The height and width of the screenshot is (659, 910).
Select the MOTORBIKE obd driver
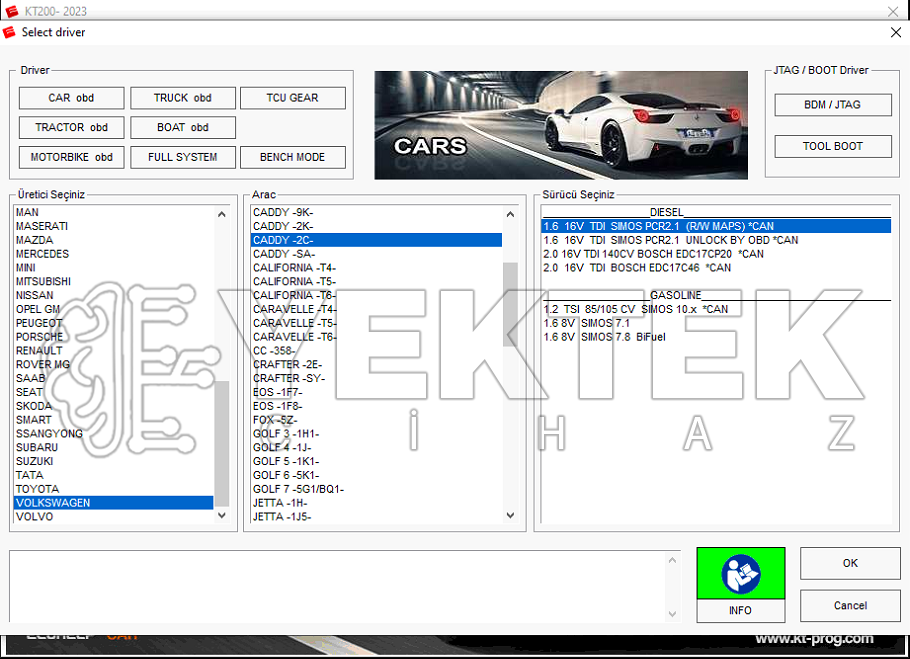pos(71,157)
